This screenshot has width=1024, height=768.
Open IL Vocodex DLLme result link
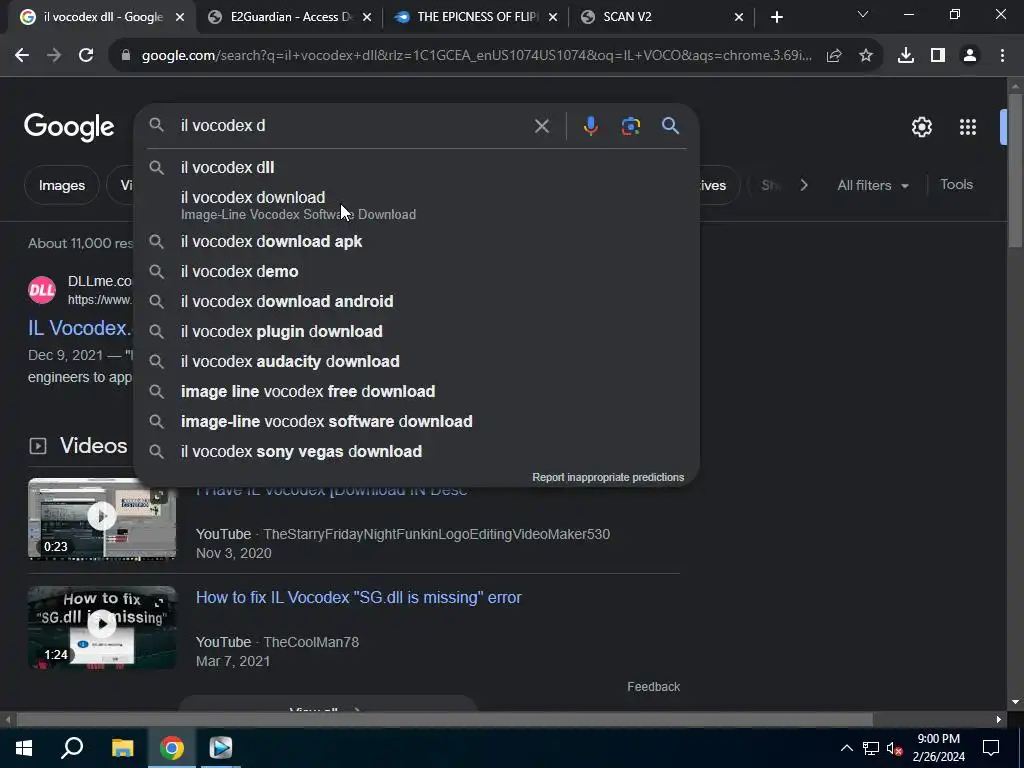(x=80, y=328)
